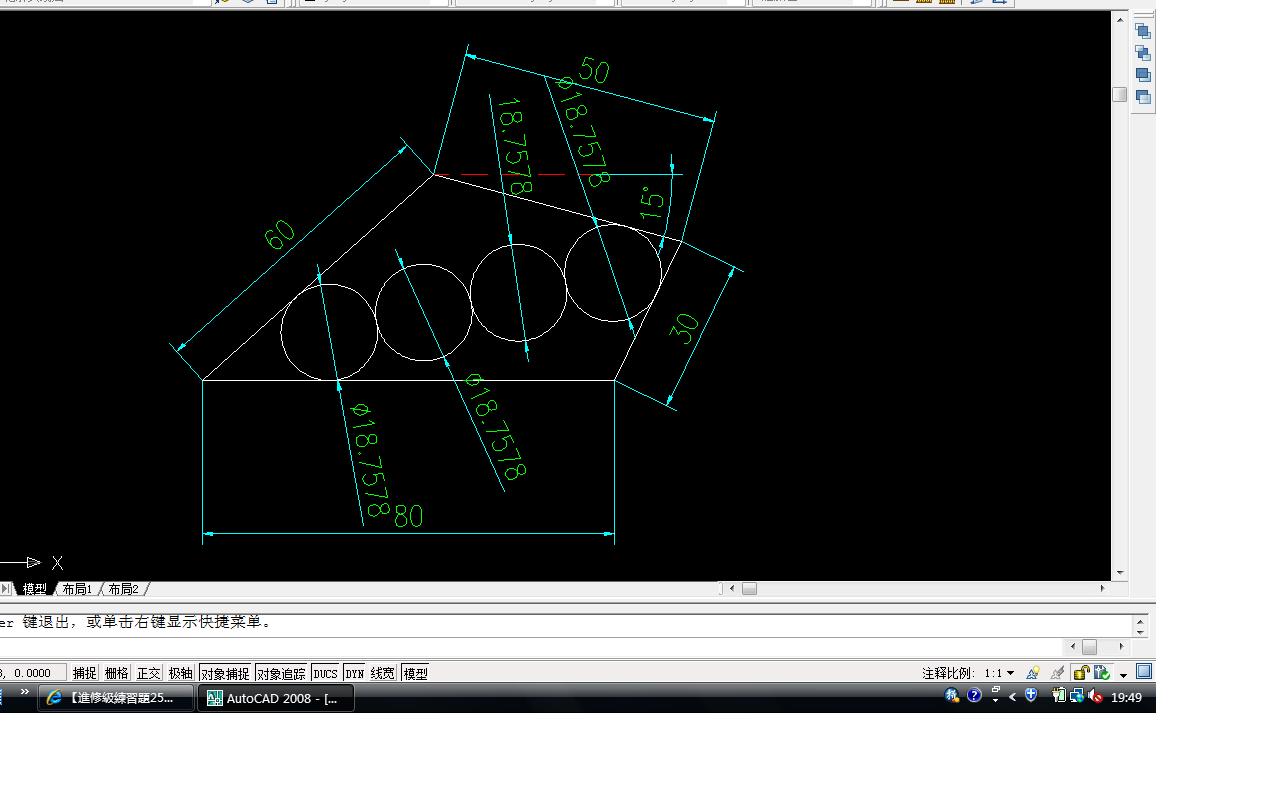
Task: Open the status bar menu arrow
Action: coord(1124,675)
